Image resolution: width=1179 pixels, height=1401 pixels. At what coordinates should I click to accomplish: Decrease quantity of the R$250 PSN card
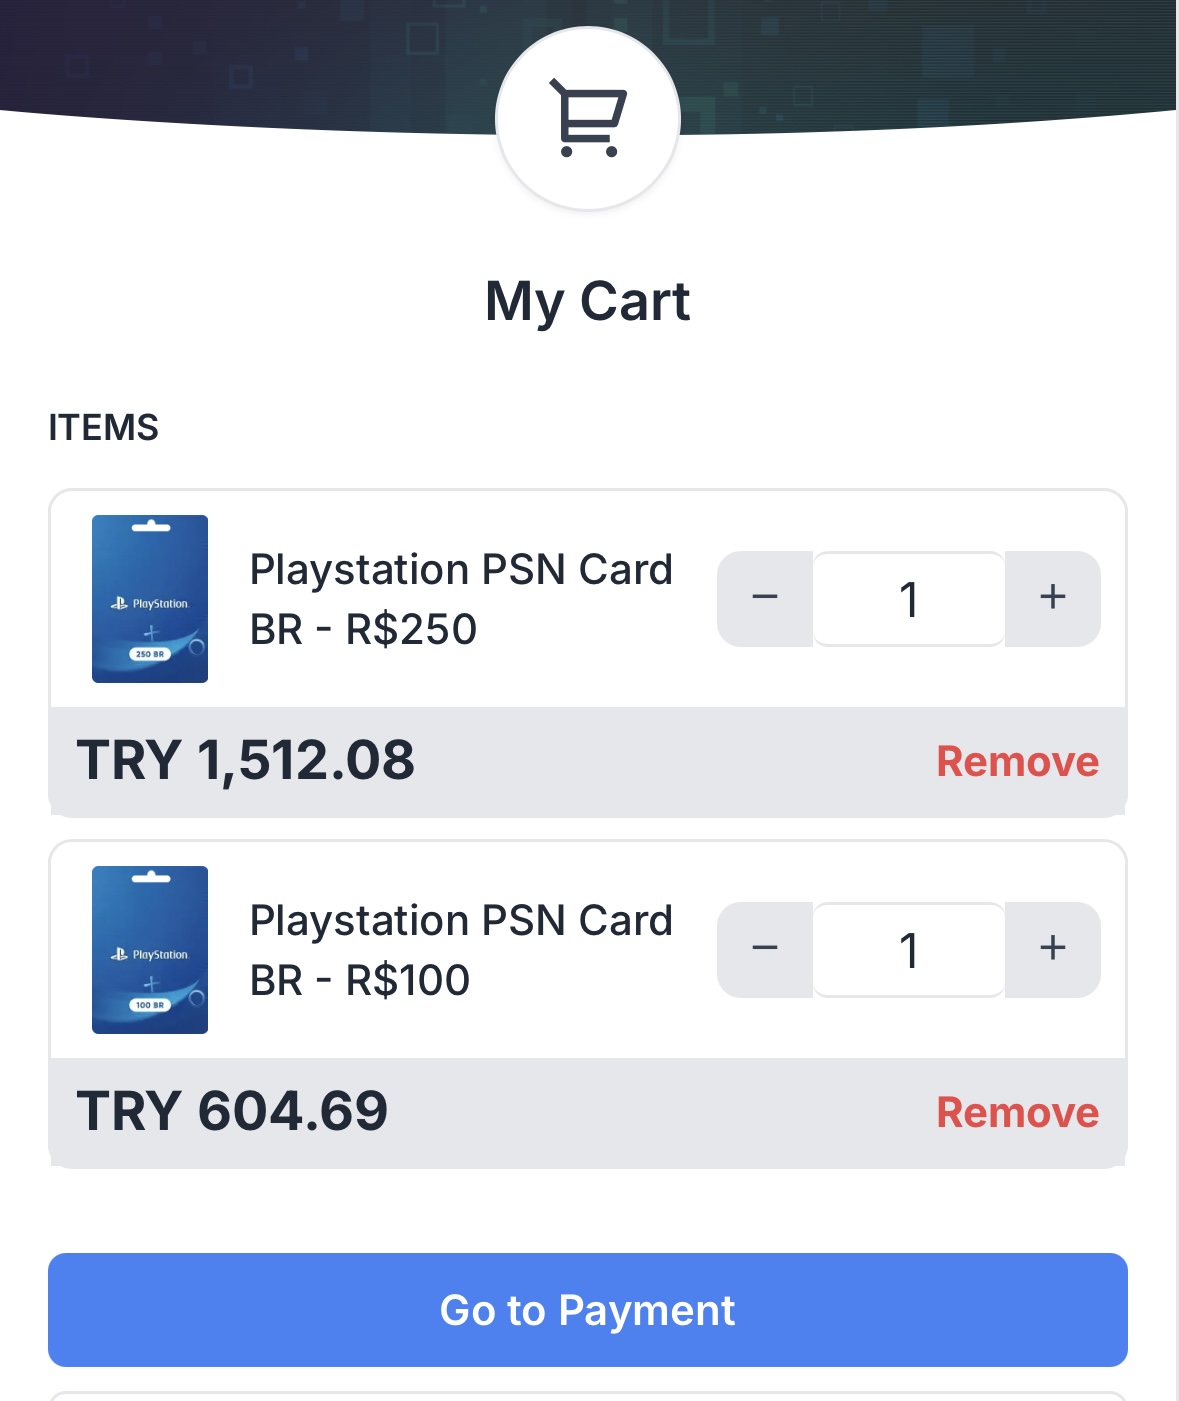point(765,598)
